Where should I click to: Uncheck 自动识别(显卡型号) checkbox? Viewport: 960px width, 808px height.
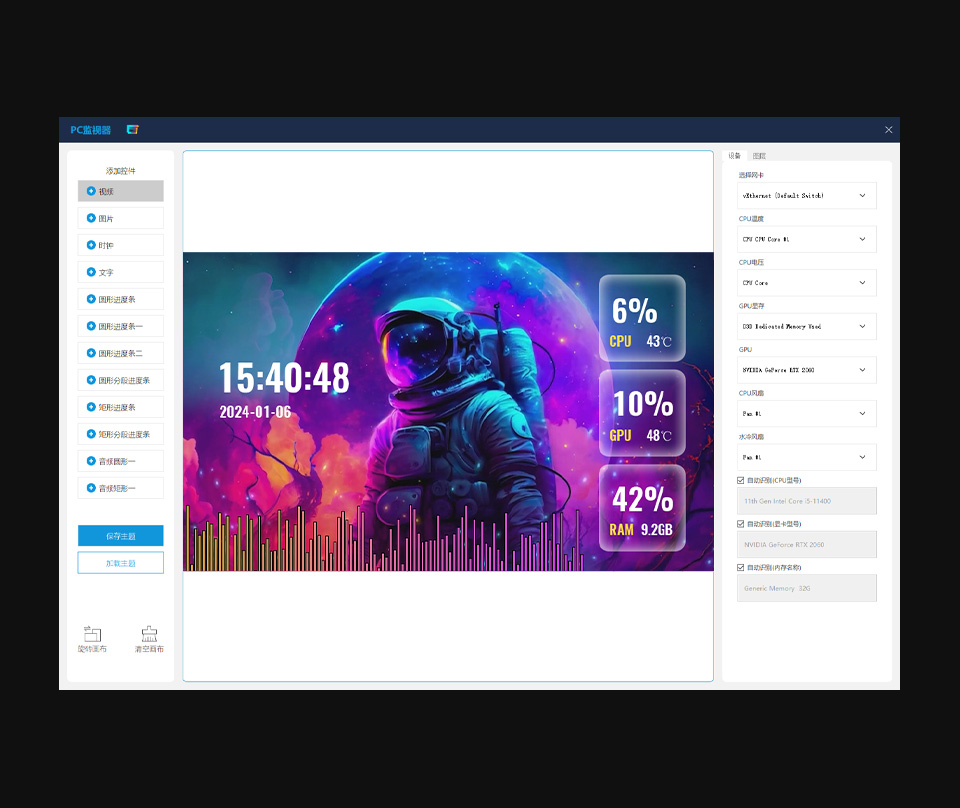pyautogui.click(x=740, y=524)
